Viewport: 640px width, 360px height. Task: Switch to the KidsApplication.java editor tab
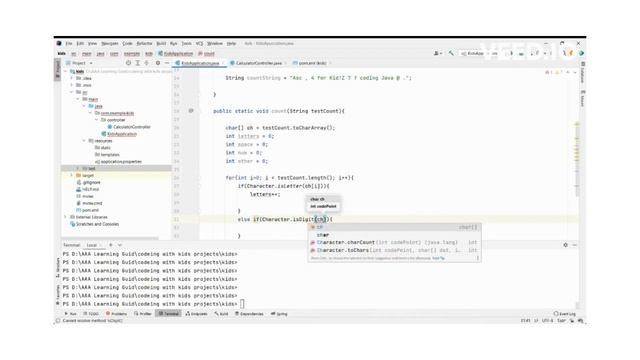click(x=200, y=63)
